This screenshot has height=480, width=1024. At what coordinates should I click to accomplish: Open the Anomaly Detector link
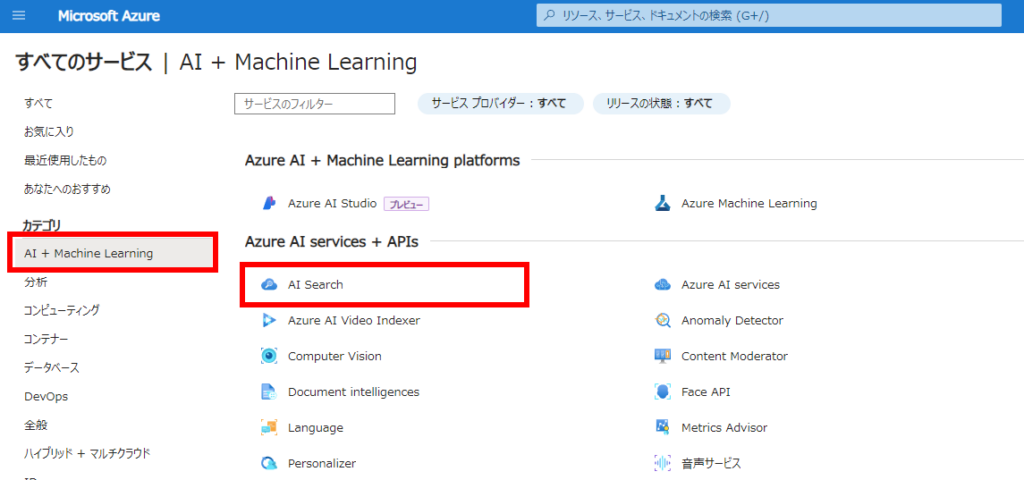732,321
